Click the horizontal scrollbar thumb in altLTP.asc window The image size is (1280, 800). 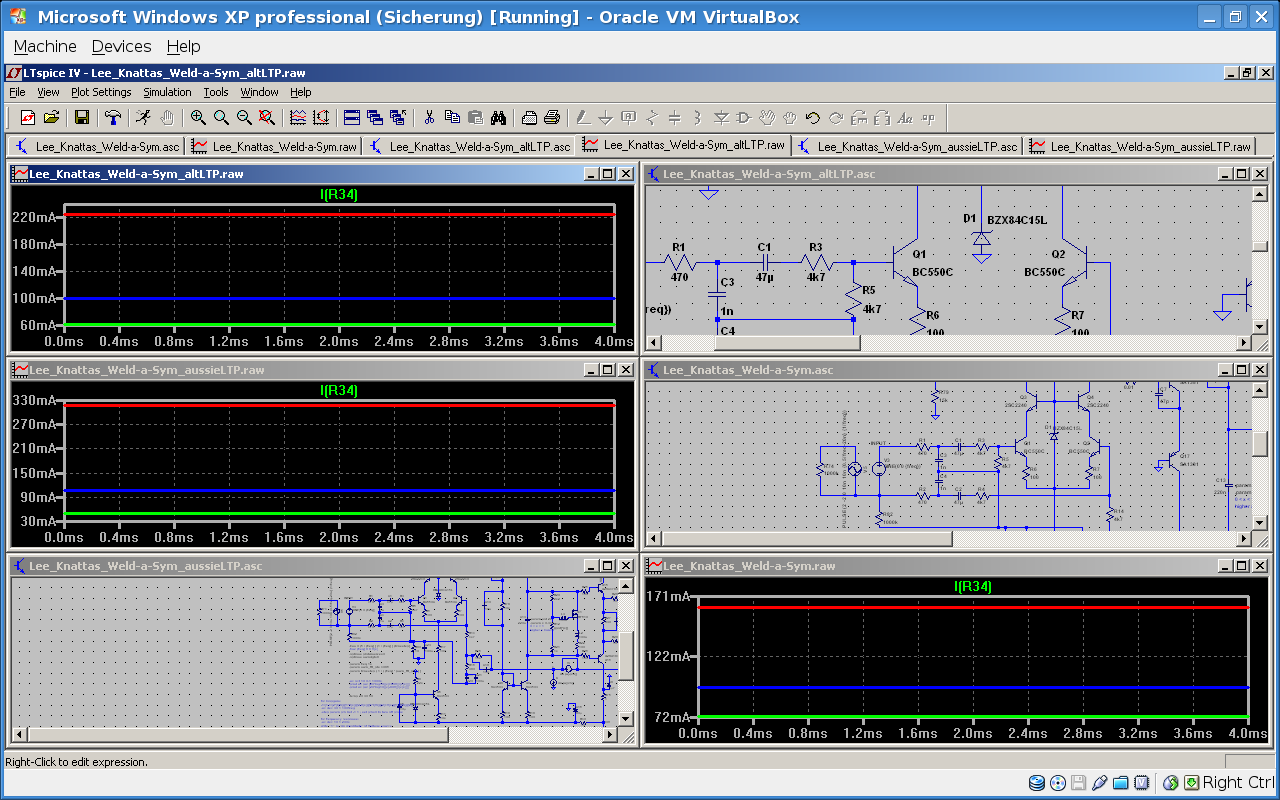[x=787, y=343]
